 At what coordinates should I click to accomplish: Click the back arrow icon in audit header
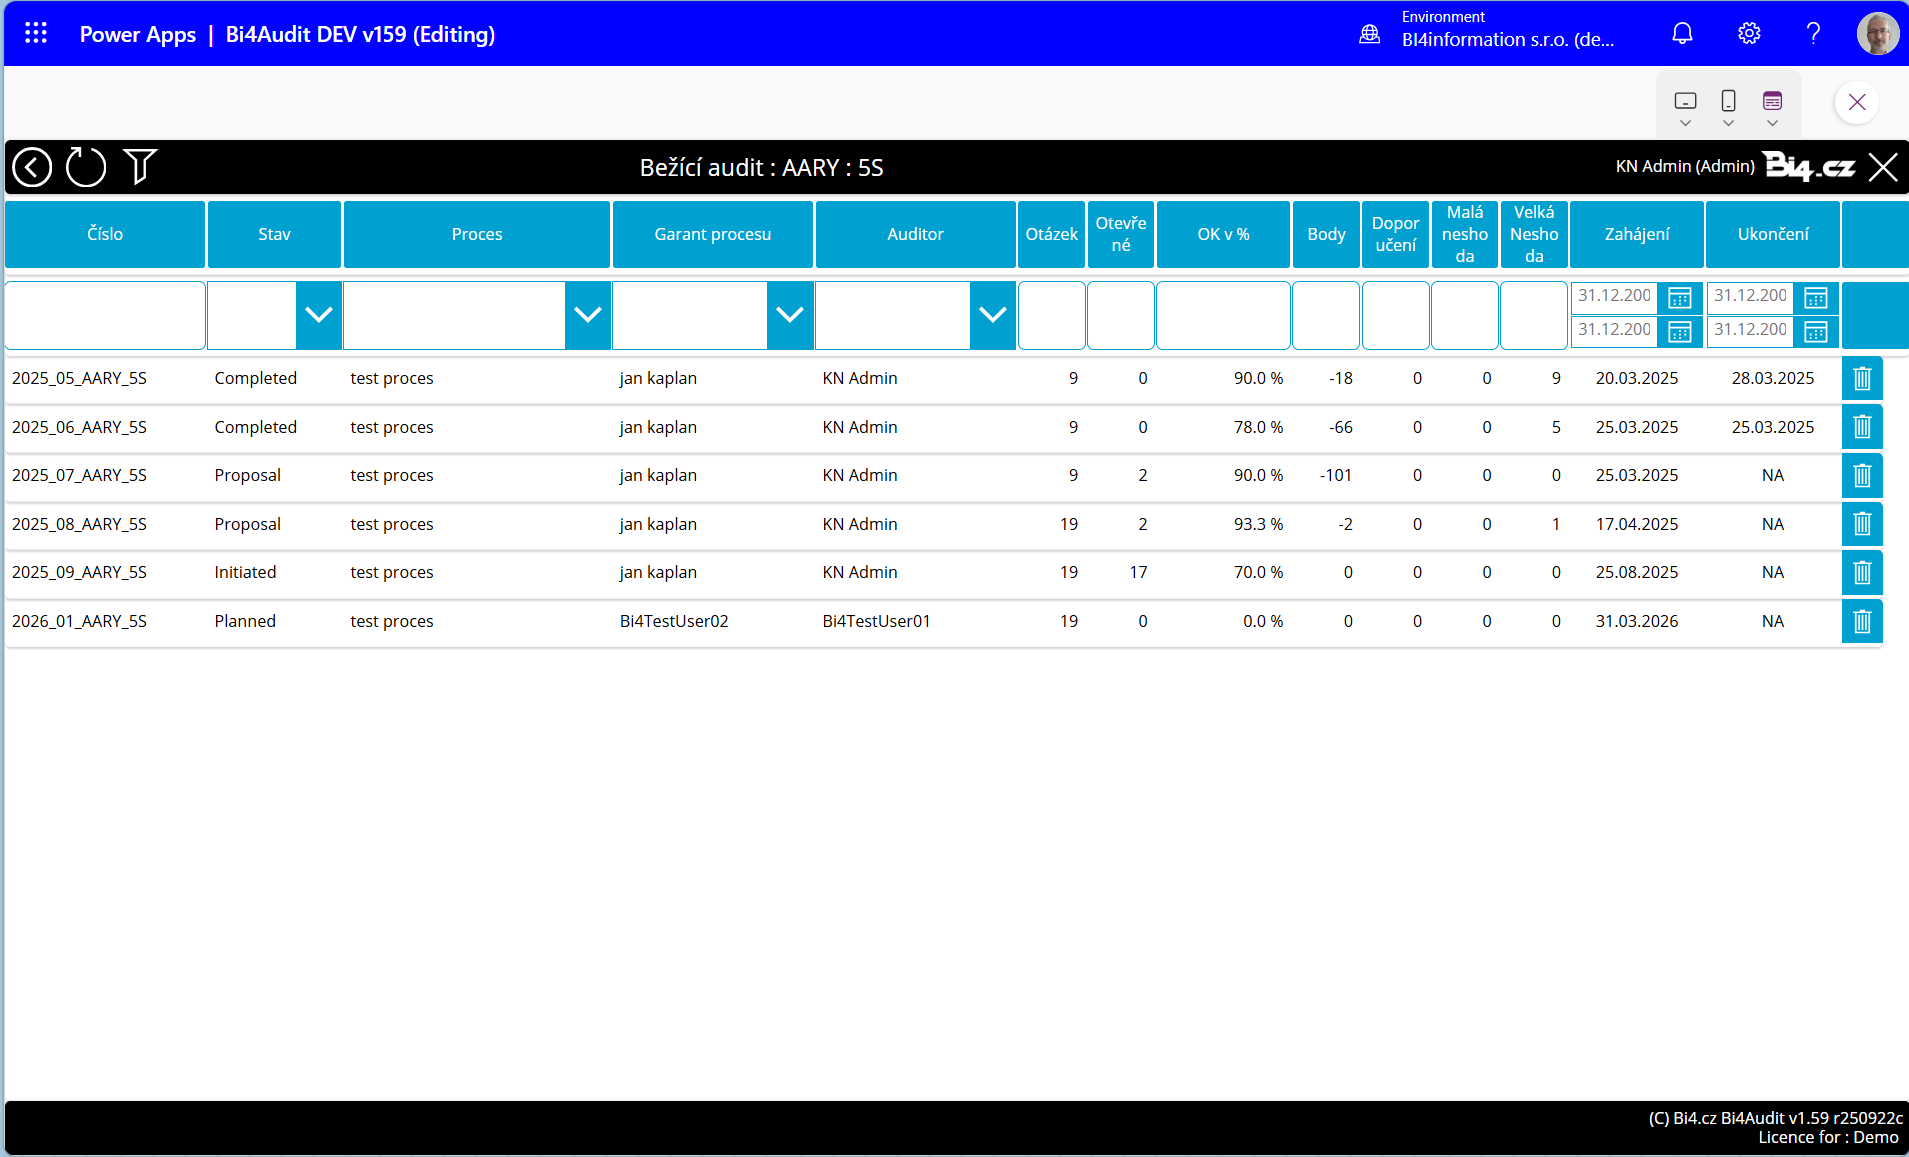coord(32,167)
